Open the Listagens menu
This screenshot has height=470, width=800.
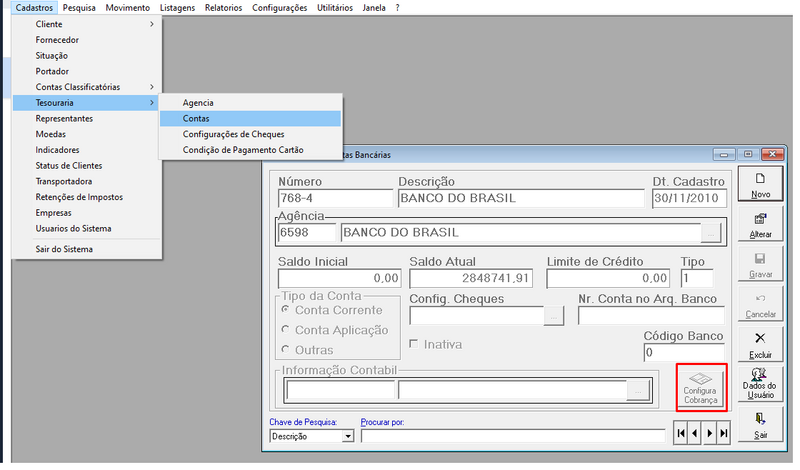(x=178, y=8)
